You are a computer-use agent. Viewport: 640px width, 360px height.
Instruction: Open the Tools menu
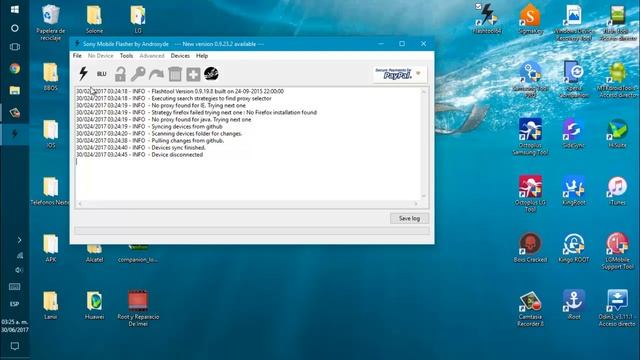(x=126, y=56)
